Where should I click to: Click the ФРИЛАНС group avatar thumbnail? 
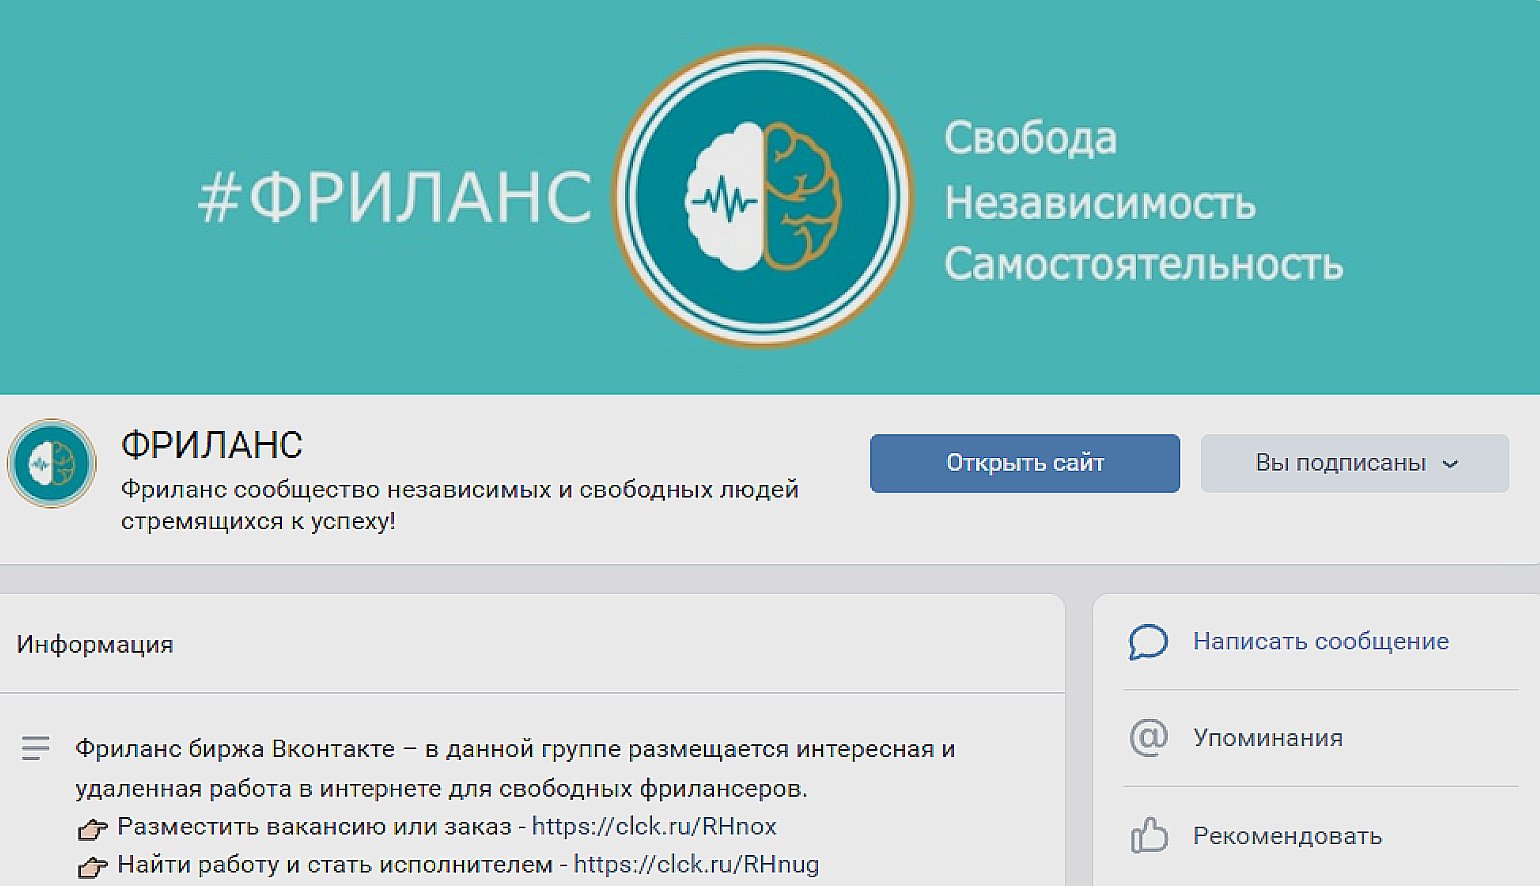52,463
